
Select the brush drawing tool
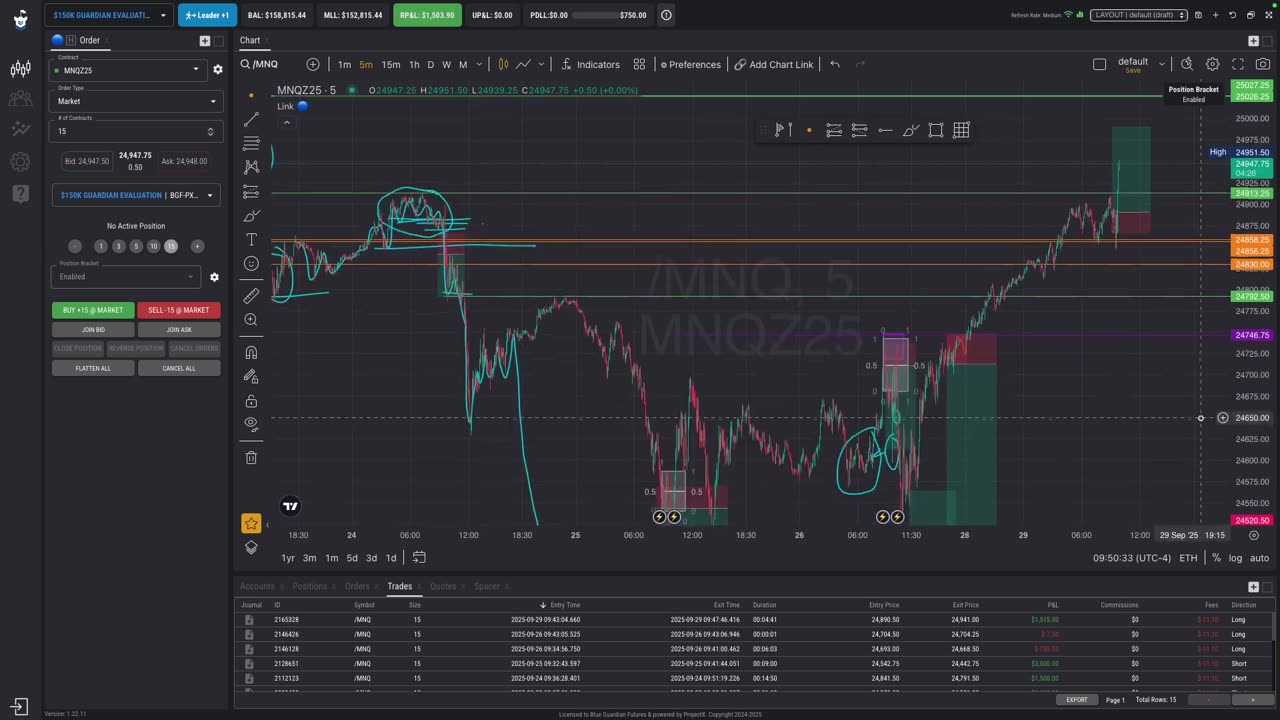[251, 216]
